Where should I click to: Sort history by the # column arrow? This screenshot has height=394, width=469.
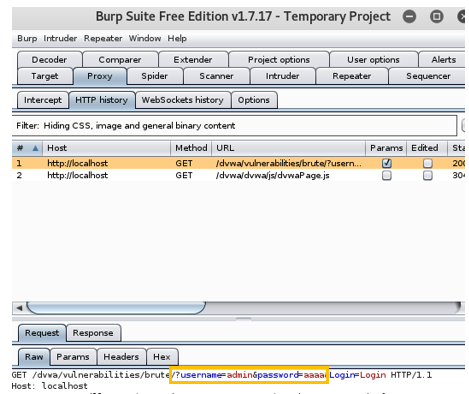coord(35,148)
